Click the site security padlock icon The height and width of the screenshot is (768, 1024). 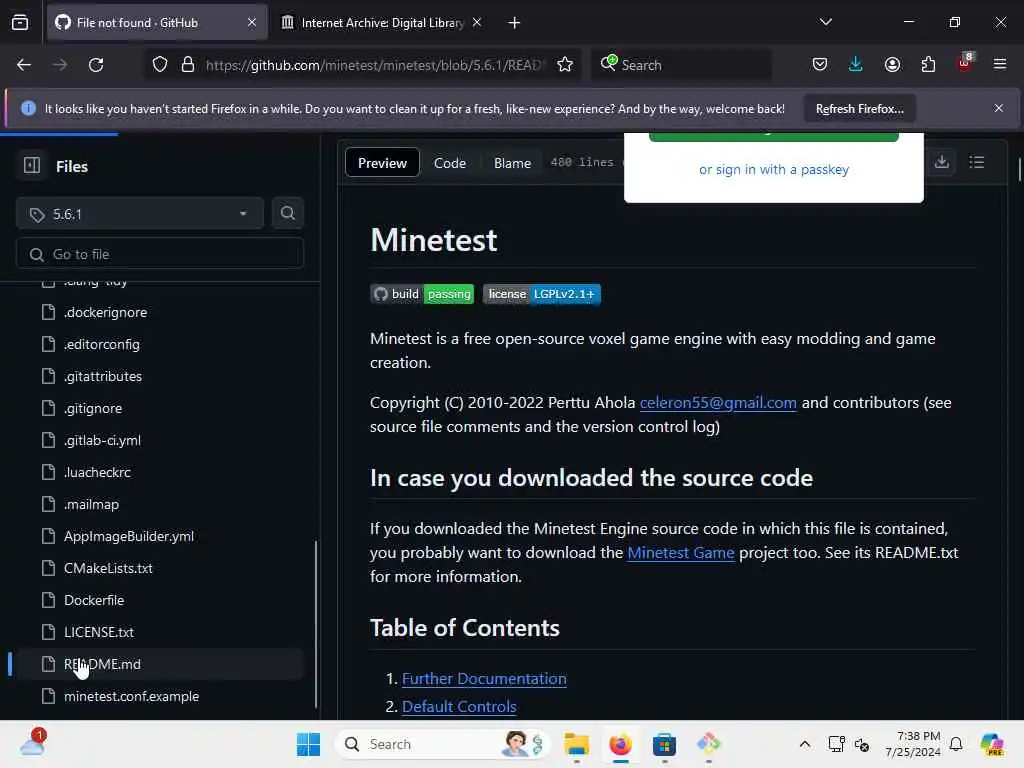188,65
